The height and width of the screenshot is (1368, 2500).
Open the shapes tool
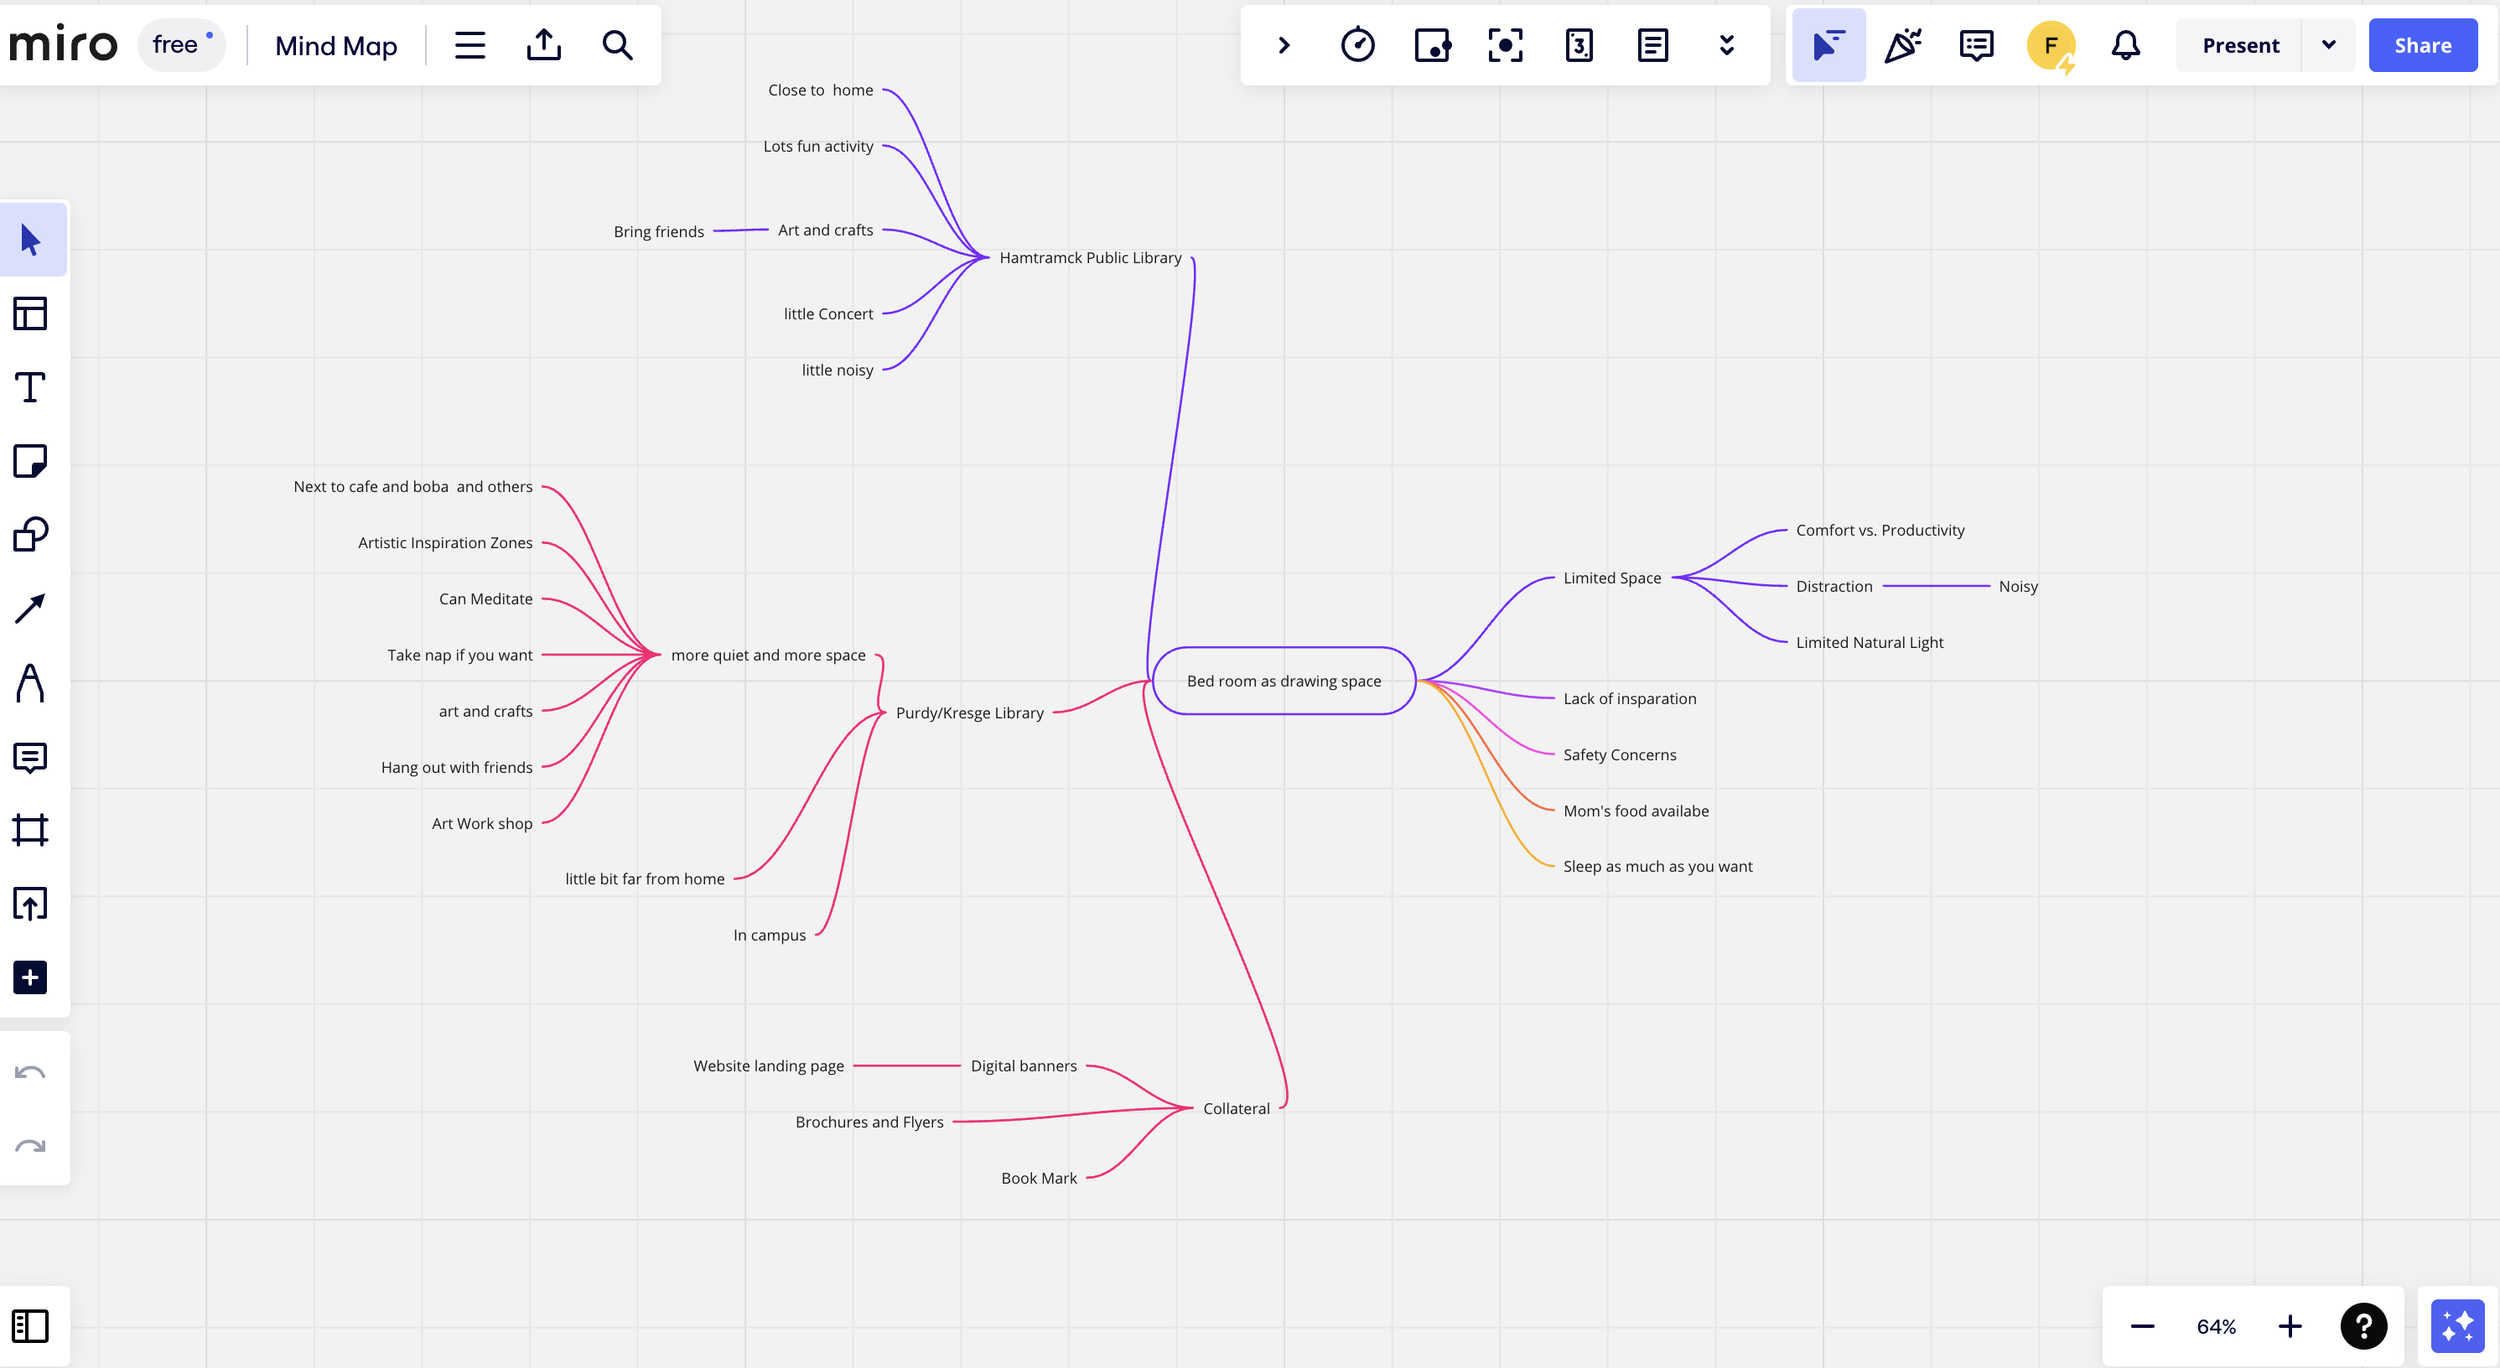point(30,535)
